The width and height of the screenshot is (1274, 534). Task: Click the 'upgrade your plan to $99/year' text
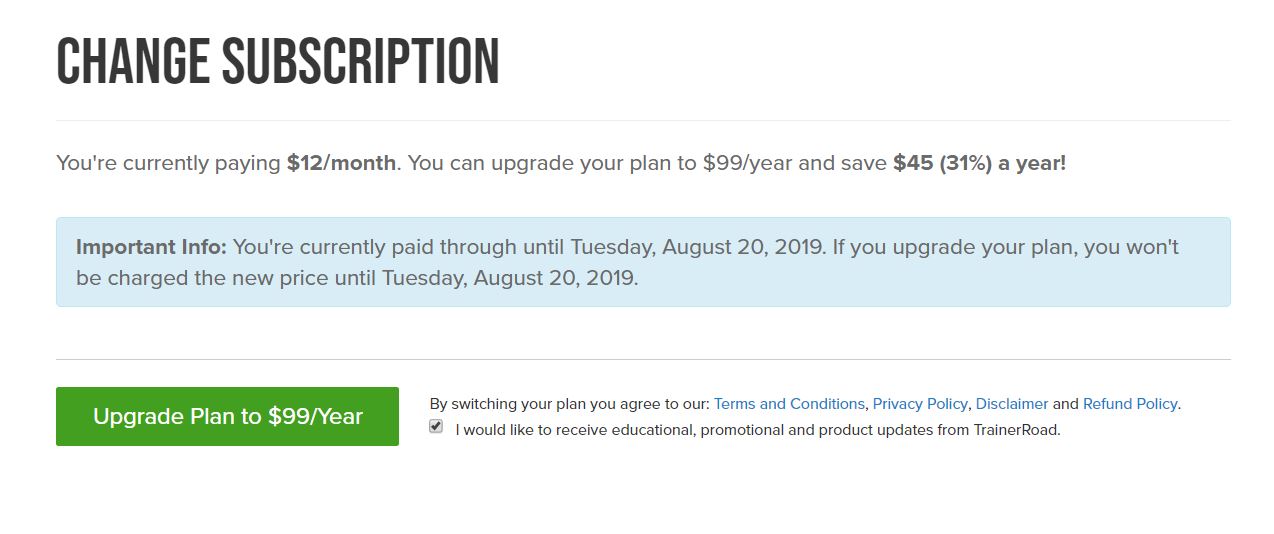point(640,163)
